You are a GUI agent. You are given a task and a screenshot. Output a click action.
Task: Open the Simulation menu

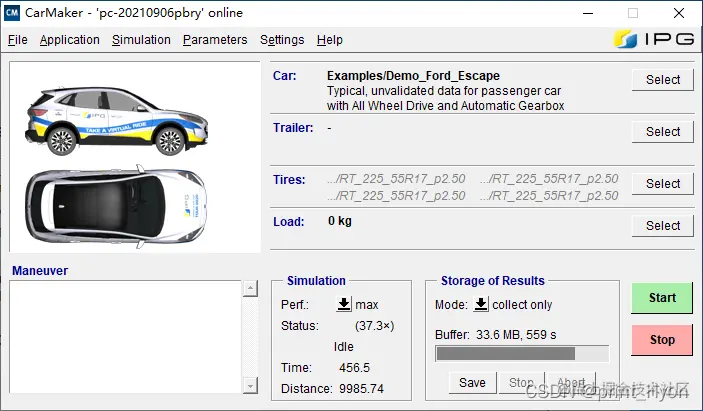tap(141, 40)
